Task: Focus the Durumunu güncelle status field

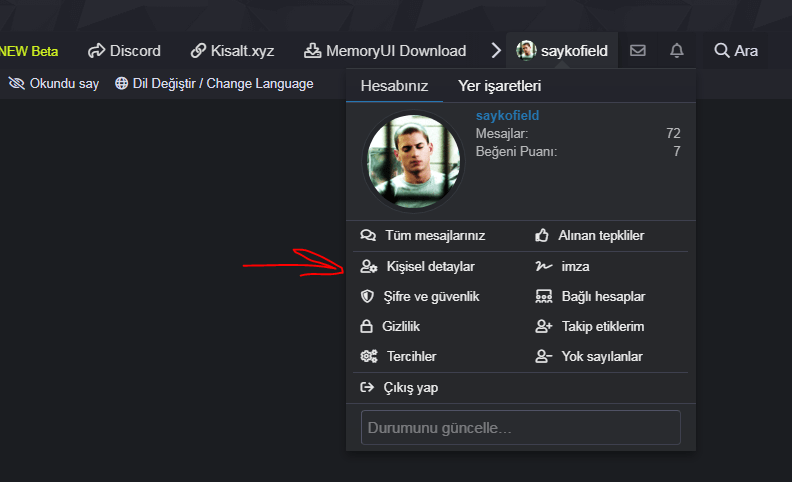Action: [x=521, y=427]
